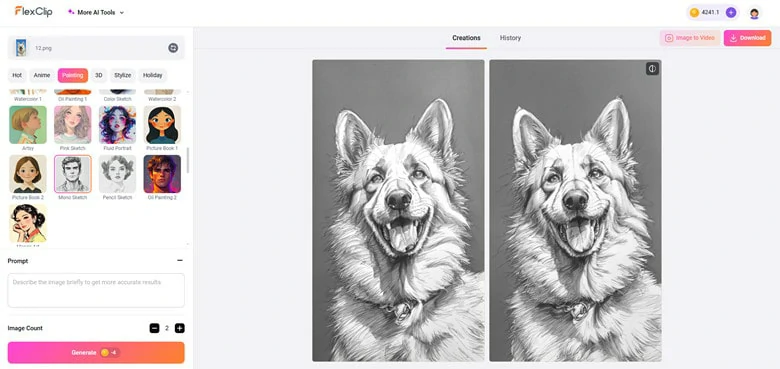Select the Hot category tab
Screen dimensions: 780x369
[x=17, y=75]
